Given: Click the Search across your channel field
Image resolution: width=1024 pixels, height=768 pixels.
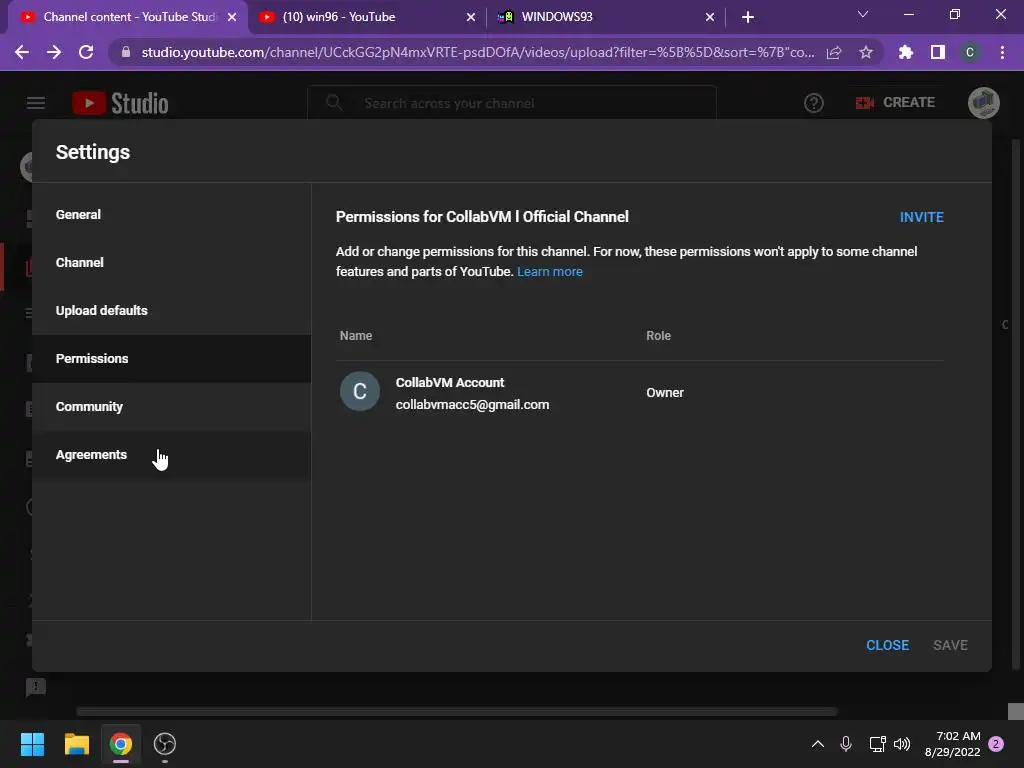Looking at the screenshot, I should 512,103.
